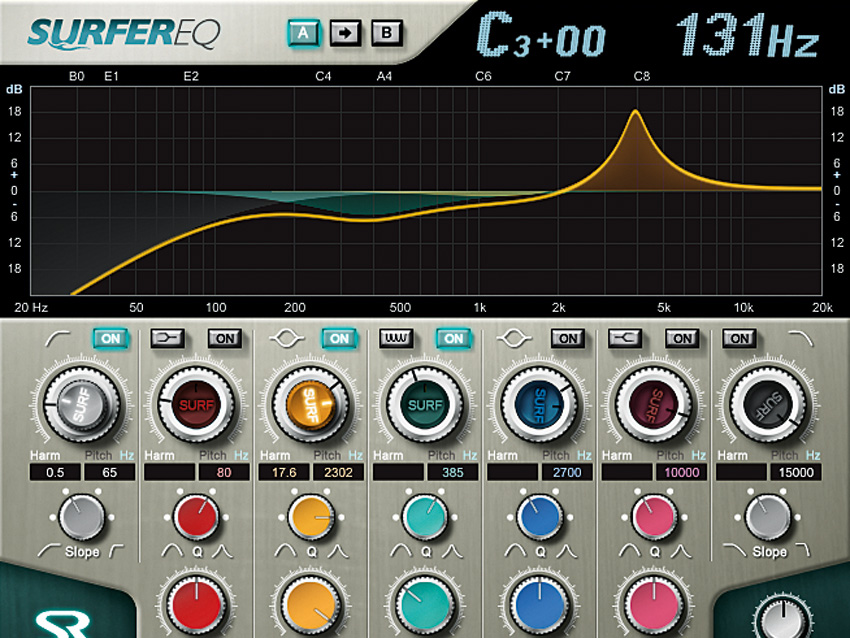Image resolution: width=850 pixels, height=638 pixels.
Task: Disable the teal harmonic band ON switch
Action: 454,339
